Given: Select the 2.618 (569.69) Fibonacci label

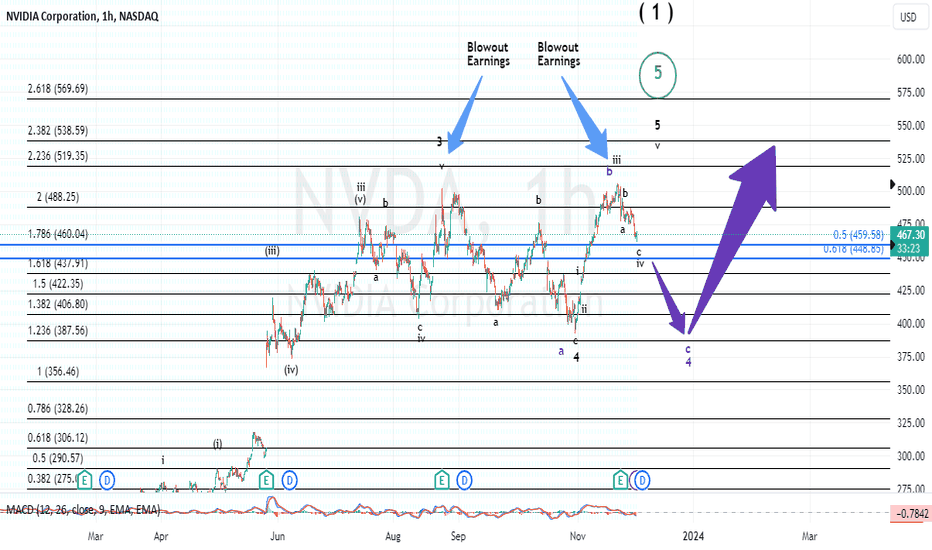Looking at the screenshot, I should point(58,89).
